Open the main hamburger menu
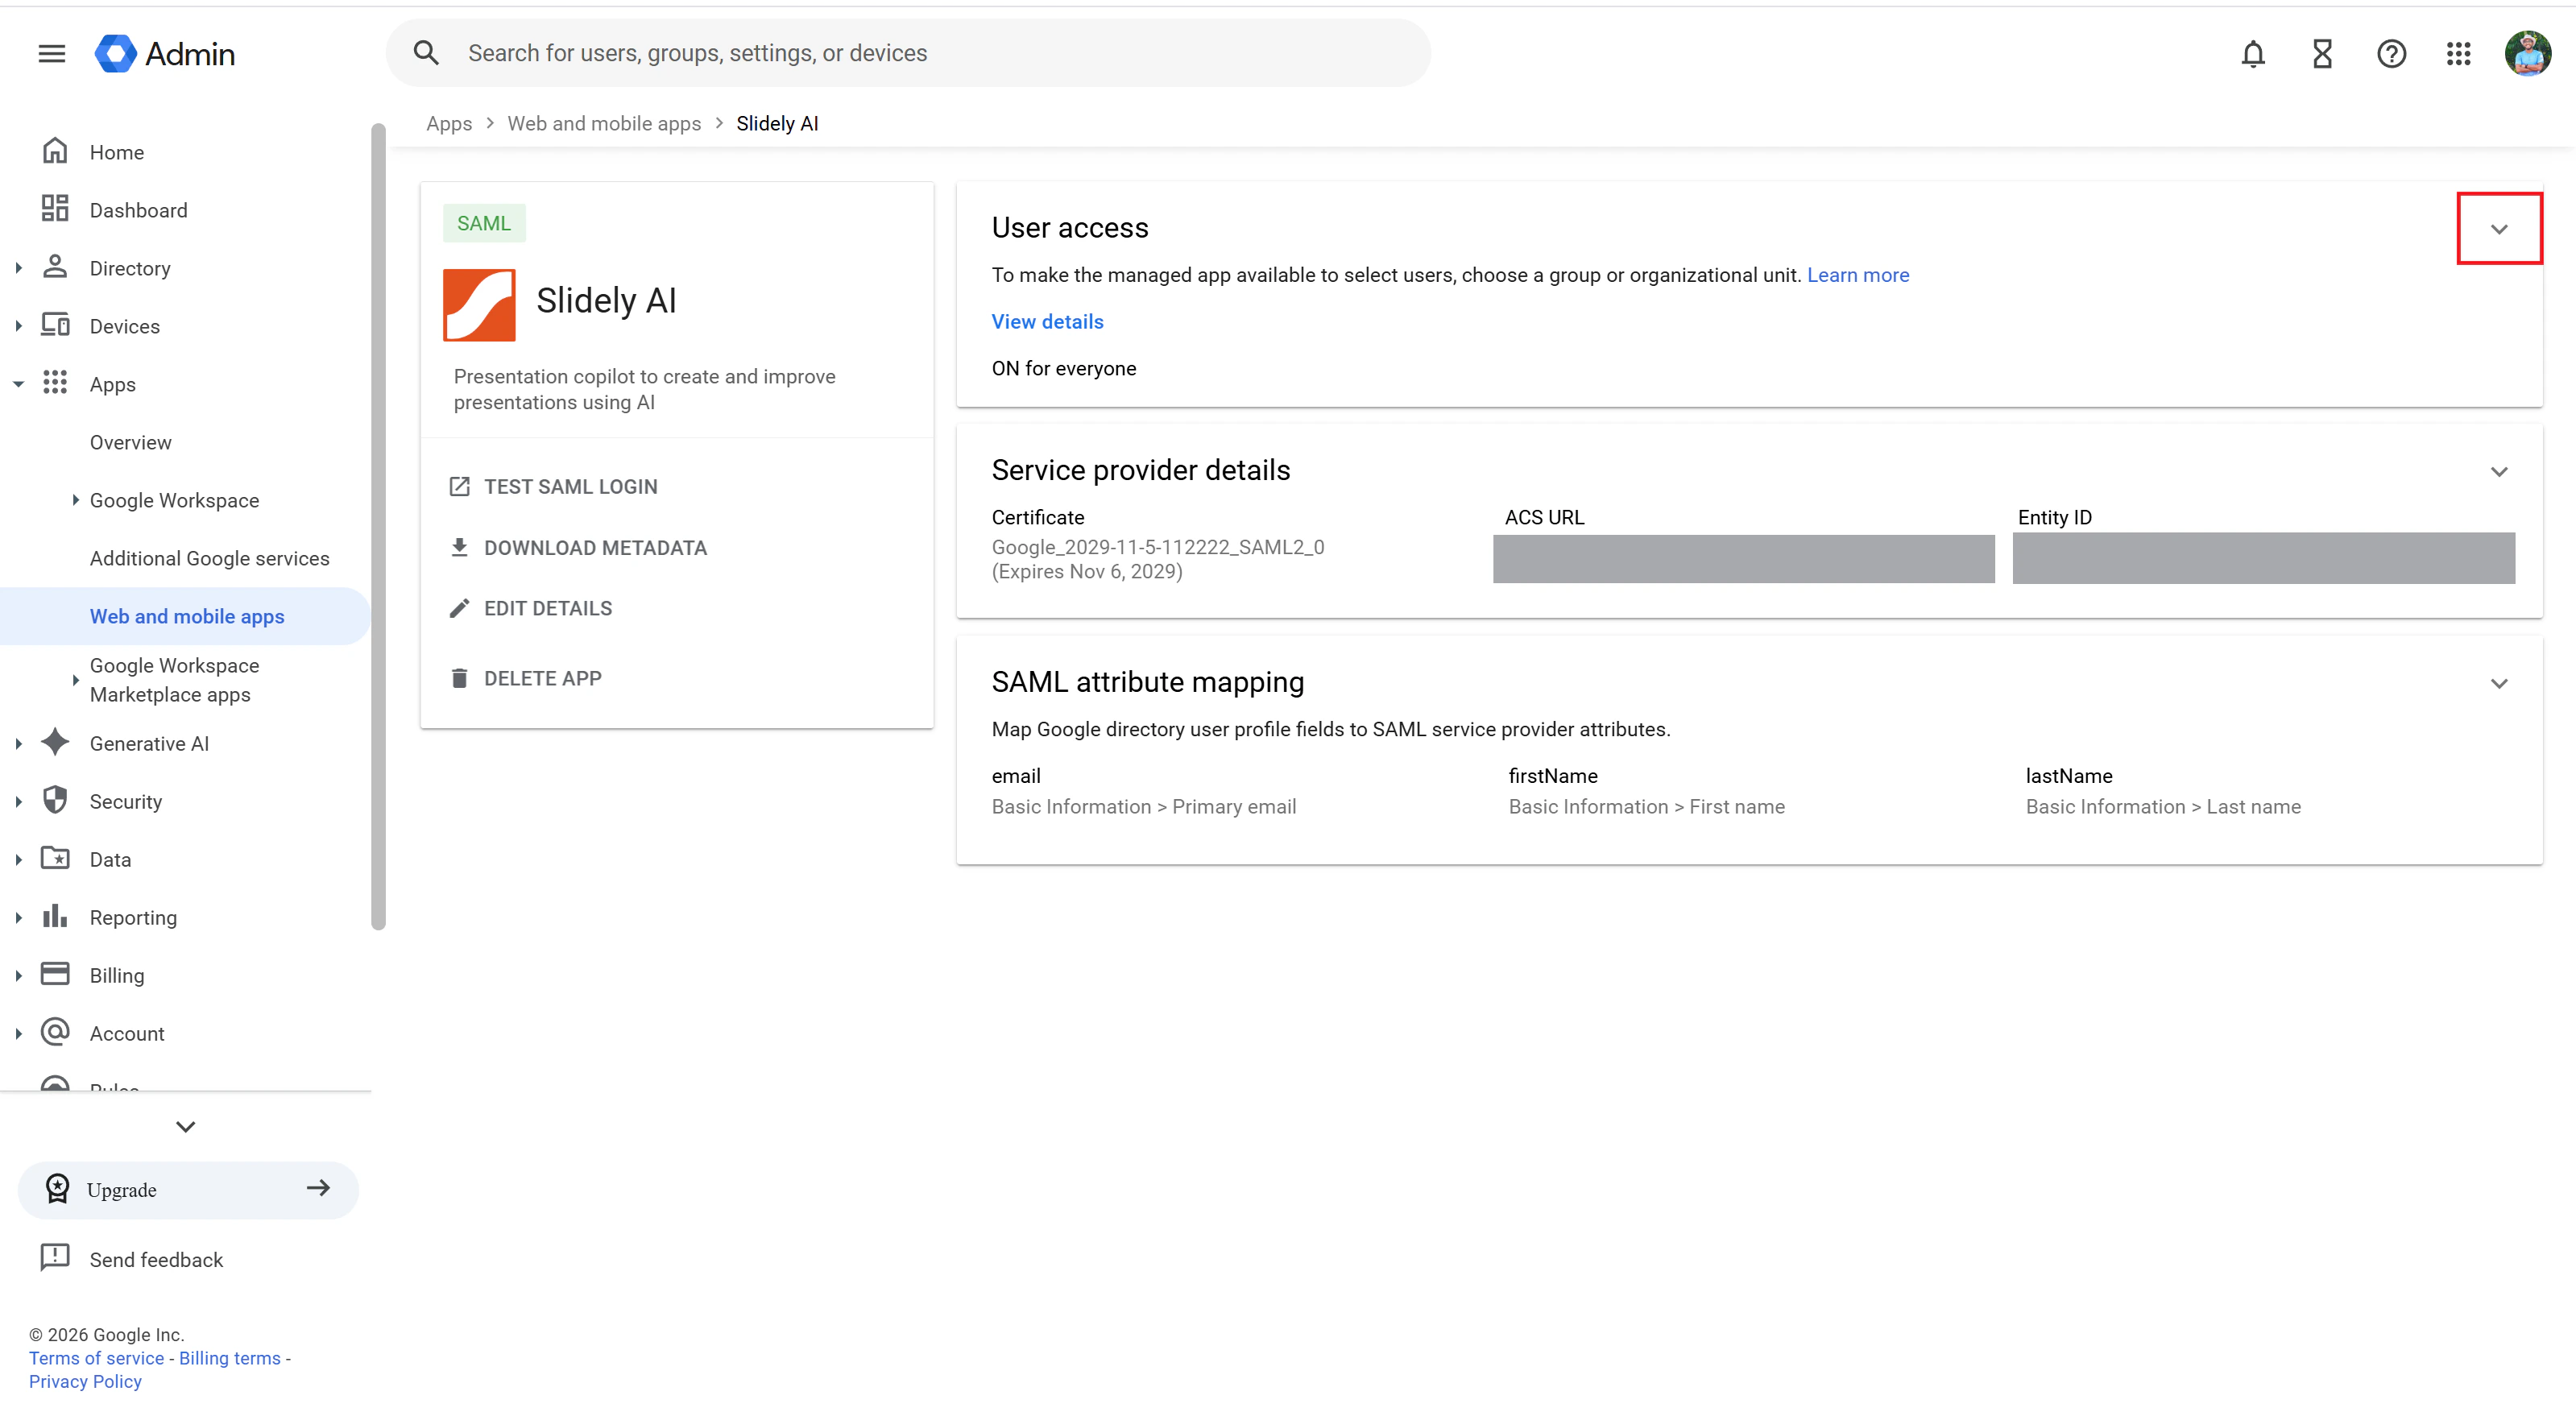This screenshot has height=1408, width=2576. (52, 54)
